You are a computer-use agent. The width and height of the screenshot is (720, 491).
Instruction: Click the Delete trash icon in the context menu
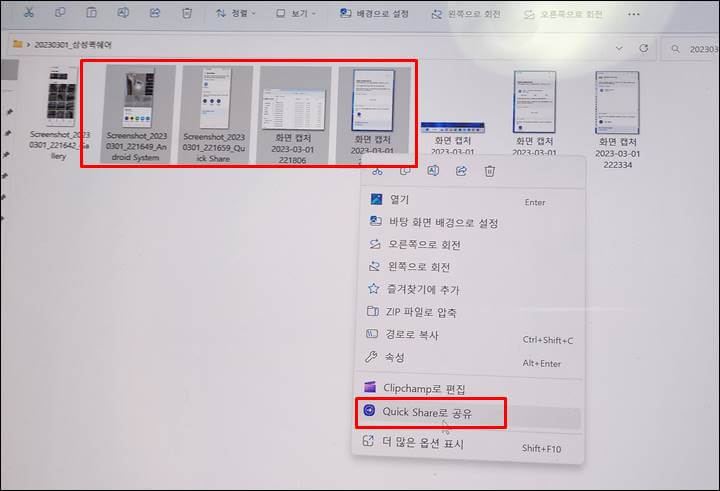click(489, 171)
